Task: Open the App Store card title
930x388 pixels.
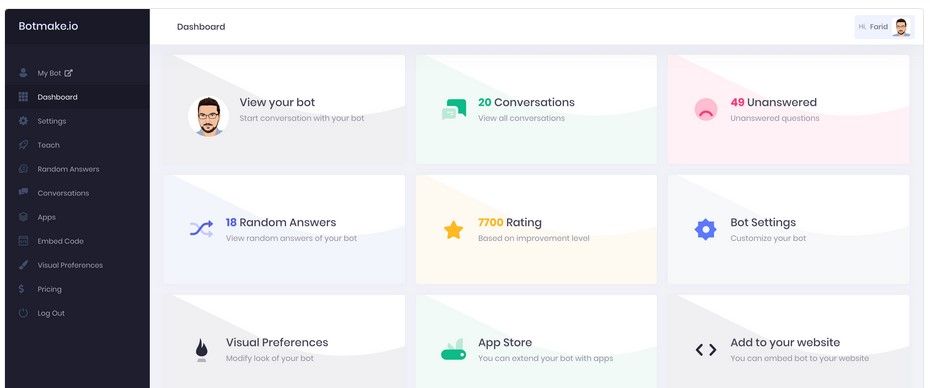Action: tap(505, 342)
